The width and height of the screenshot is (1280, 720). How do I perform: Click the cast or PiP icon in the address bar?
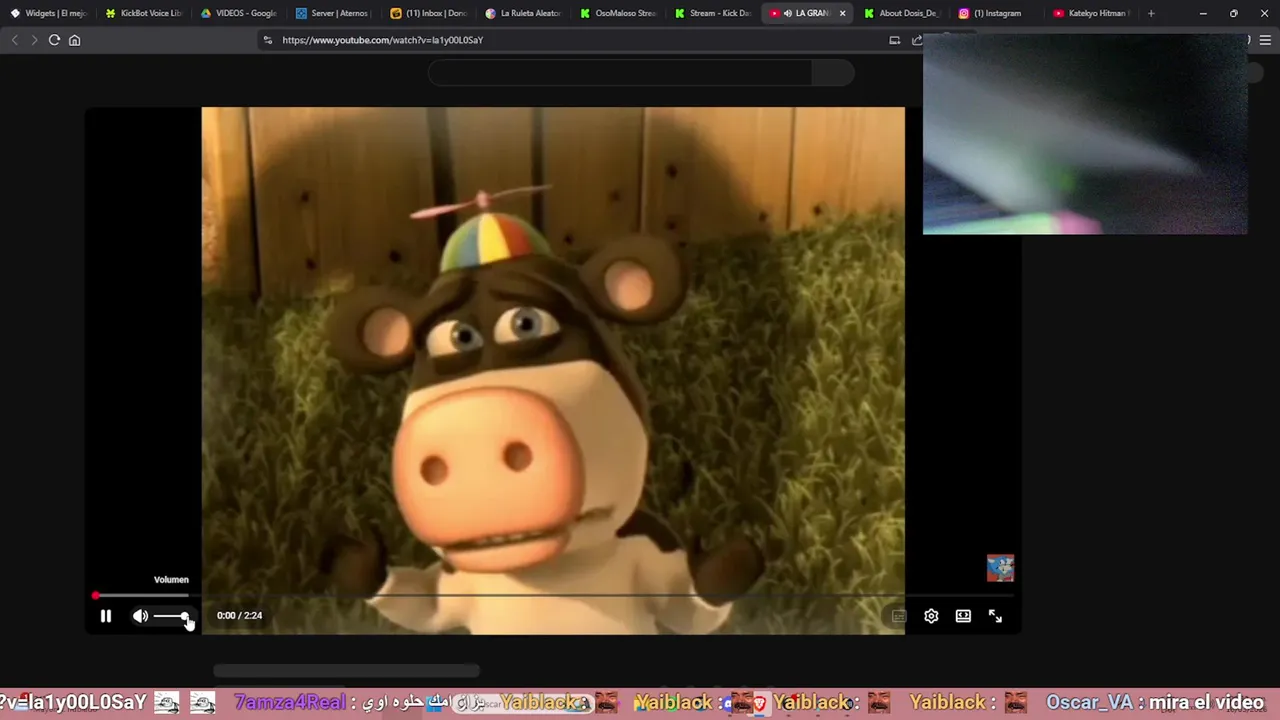pyautogui.click(x=895, y=40)
